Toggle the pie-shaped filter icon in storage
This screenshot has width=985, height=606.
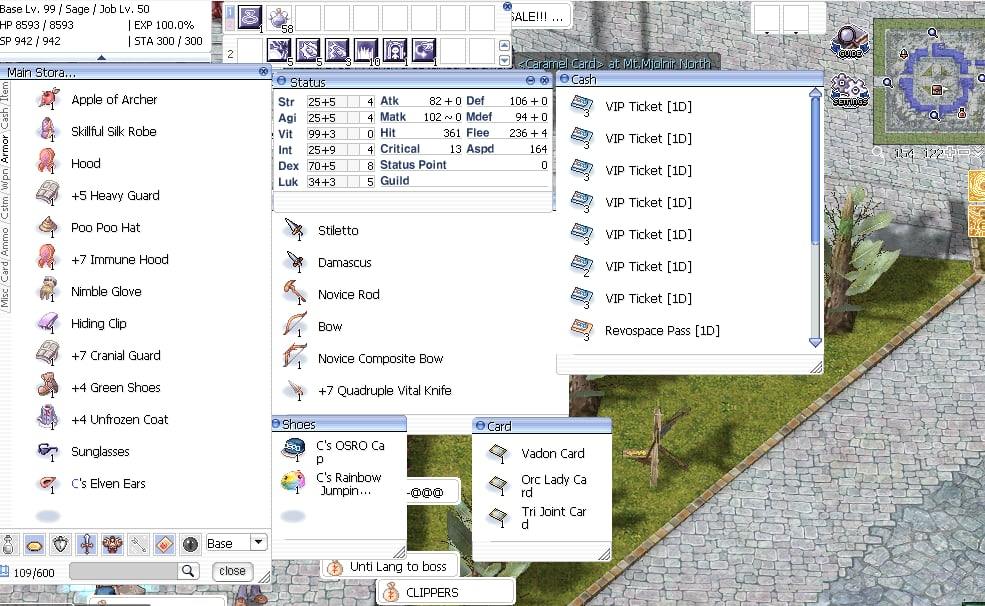[35, 544]
